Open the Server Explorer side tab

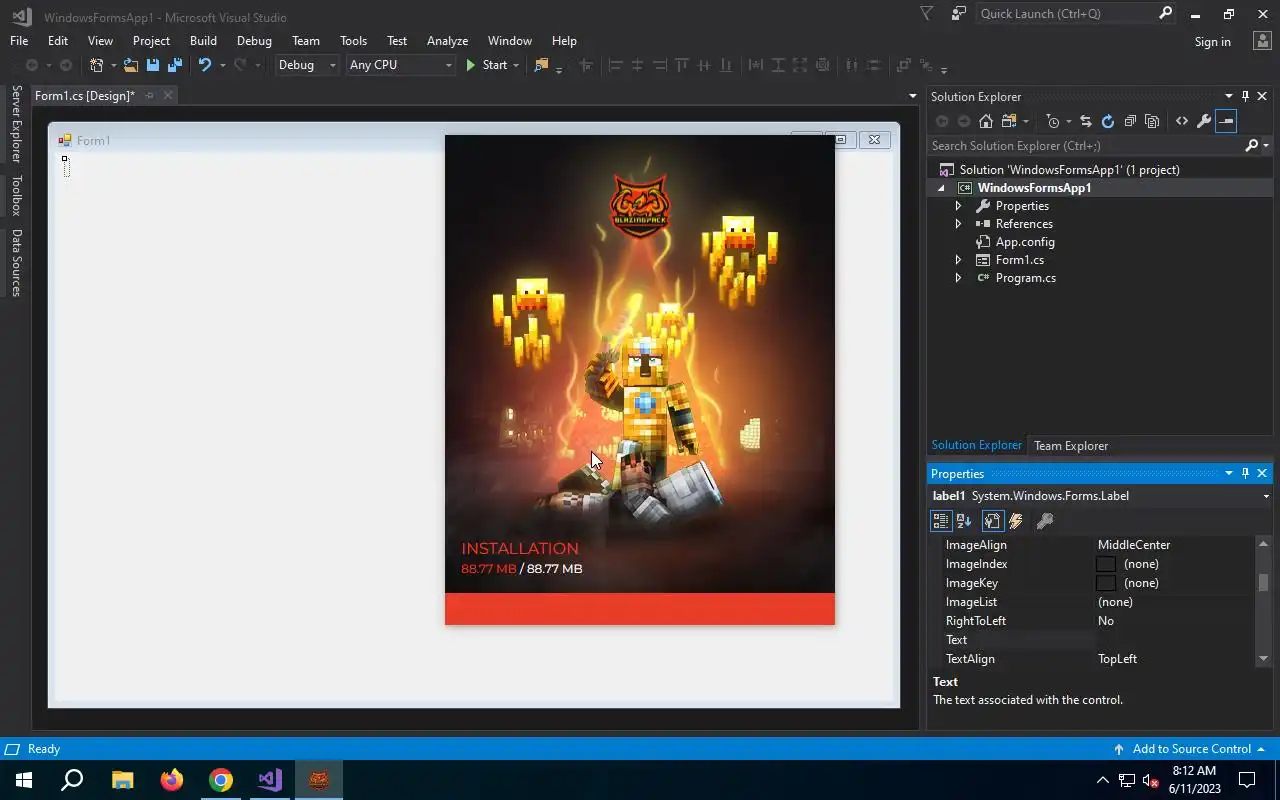(x=16, y=124)
